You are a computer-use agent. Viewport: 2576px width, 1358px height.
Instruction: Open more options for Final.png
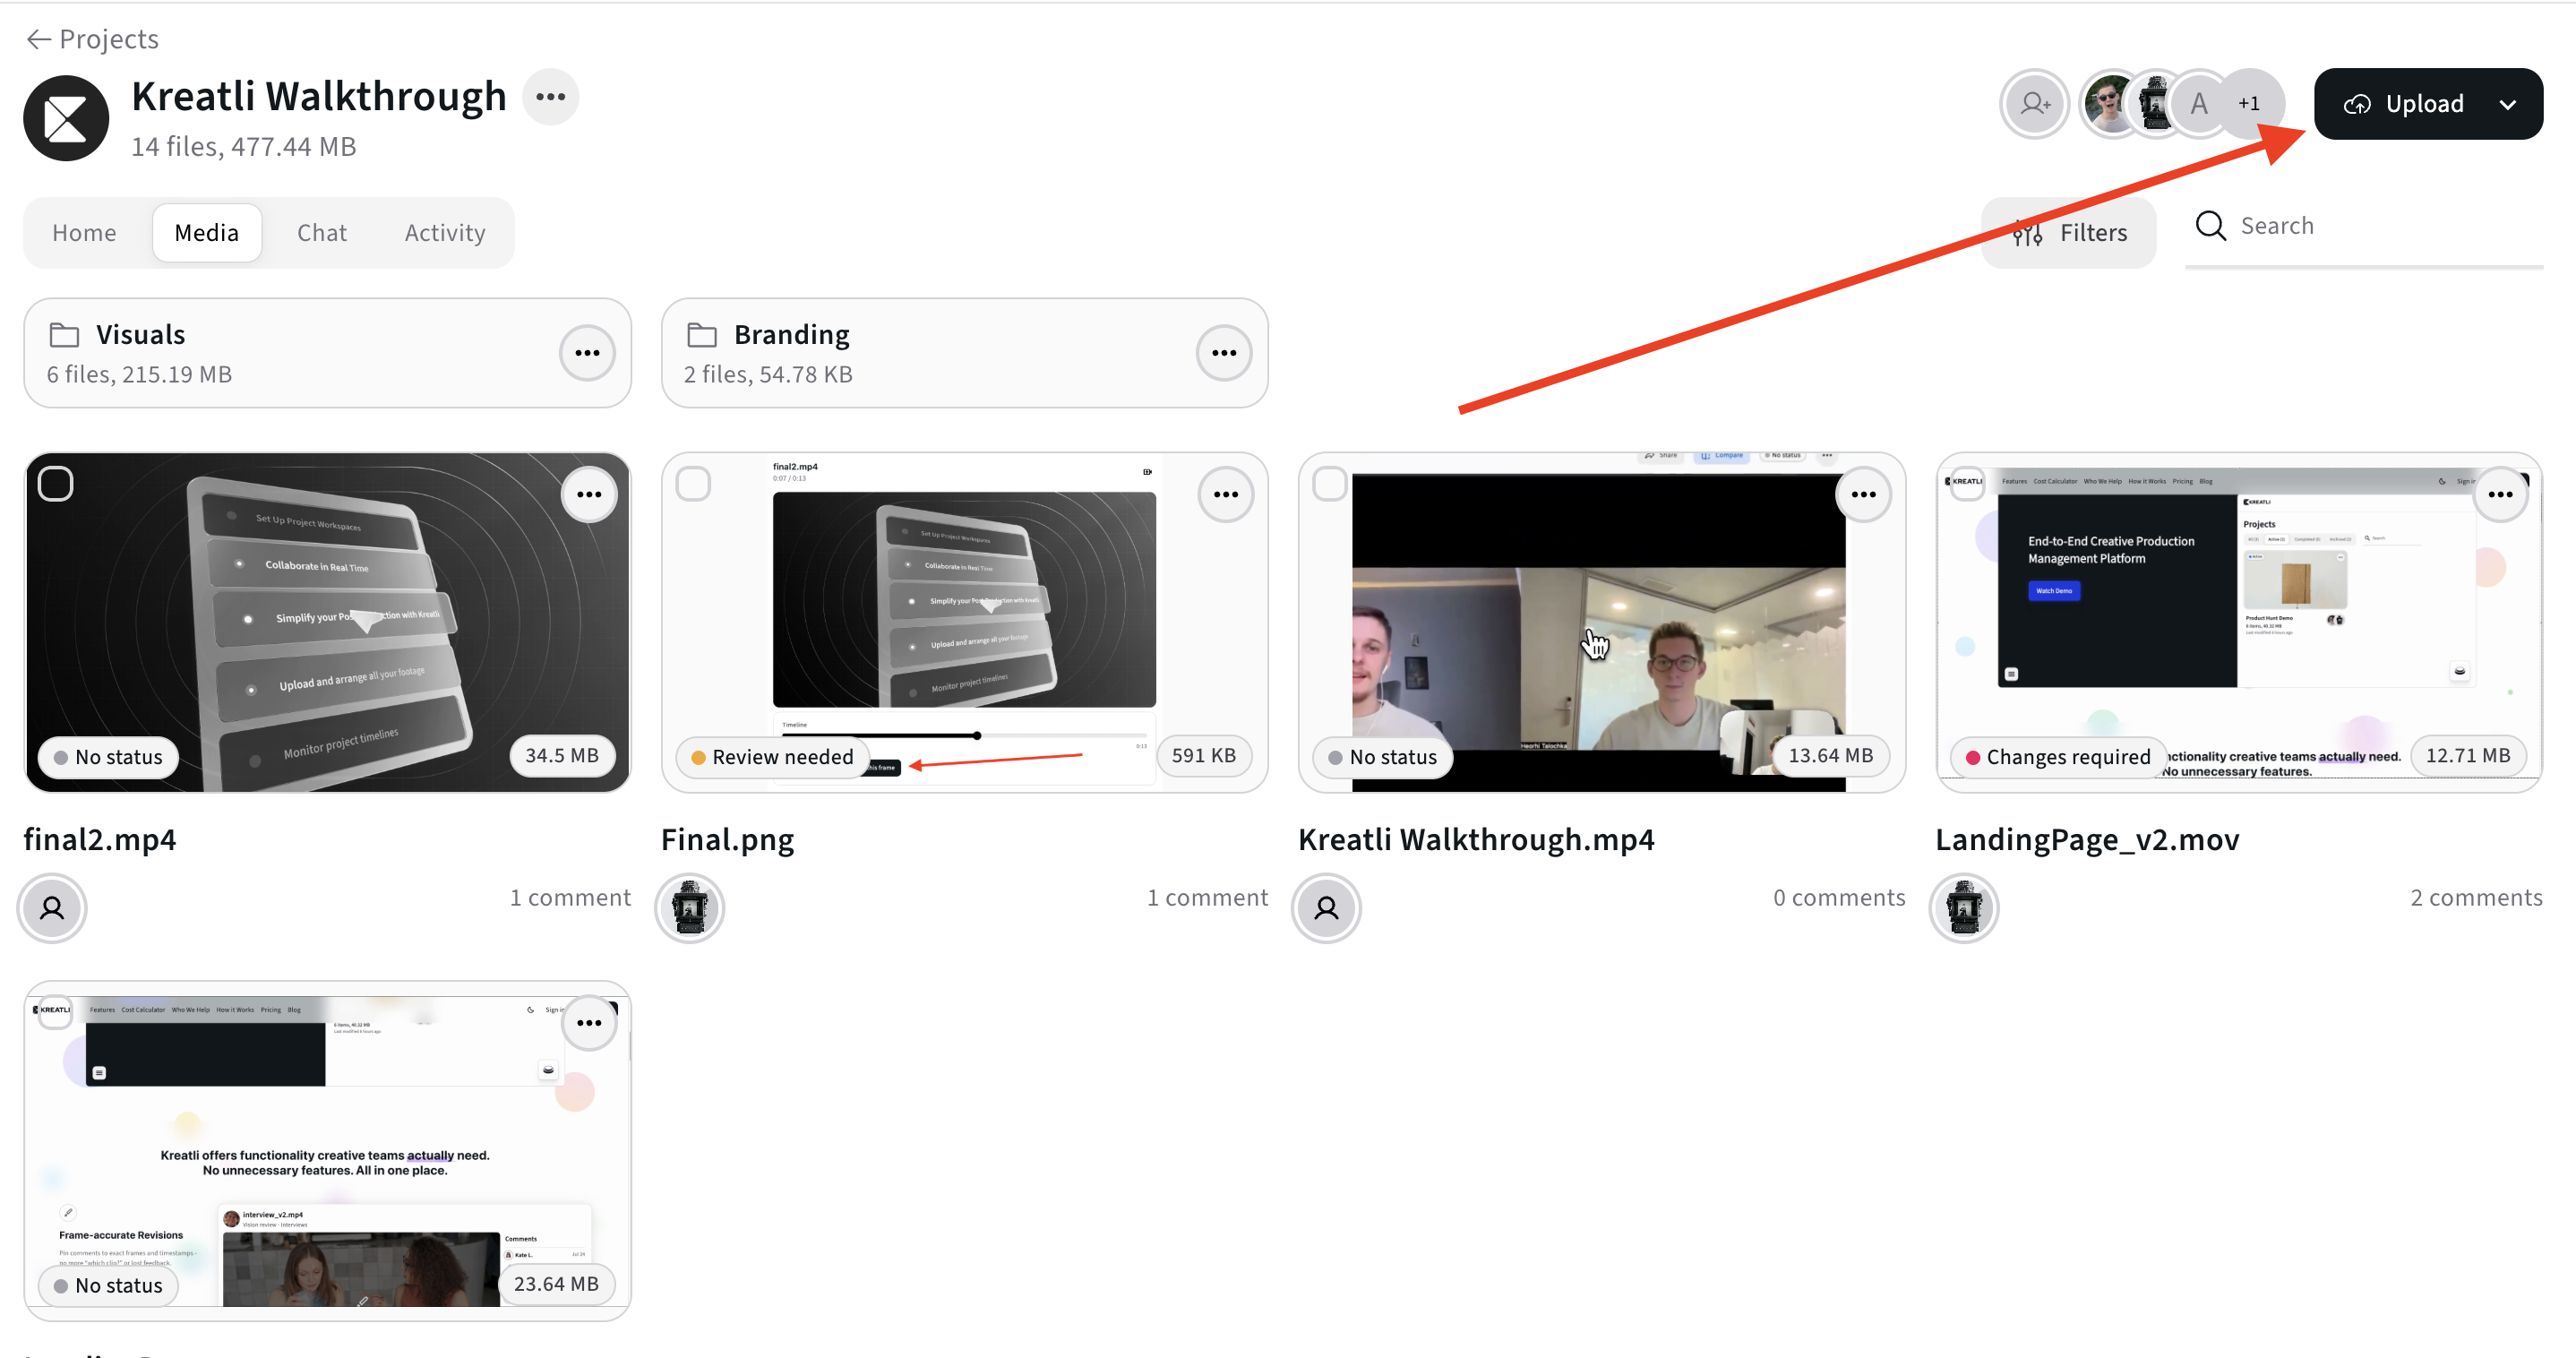click(1226, 495)
